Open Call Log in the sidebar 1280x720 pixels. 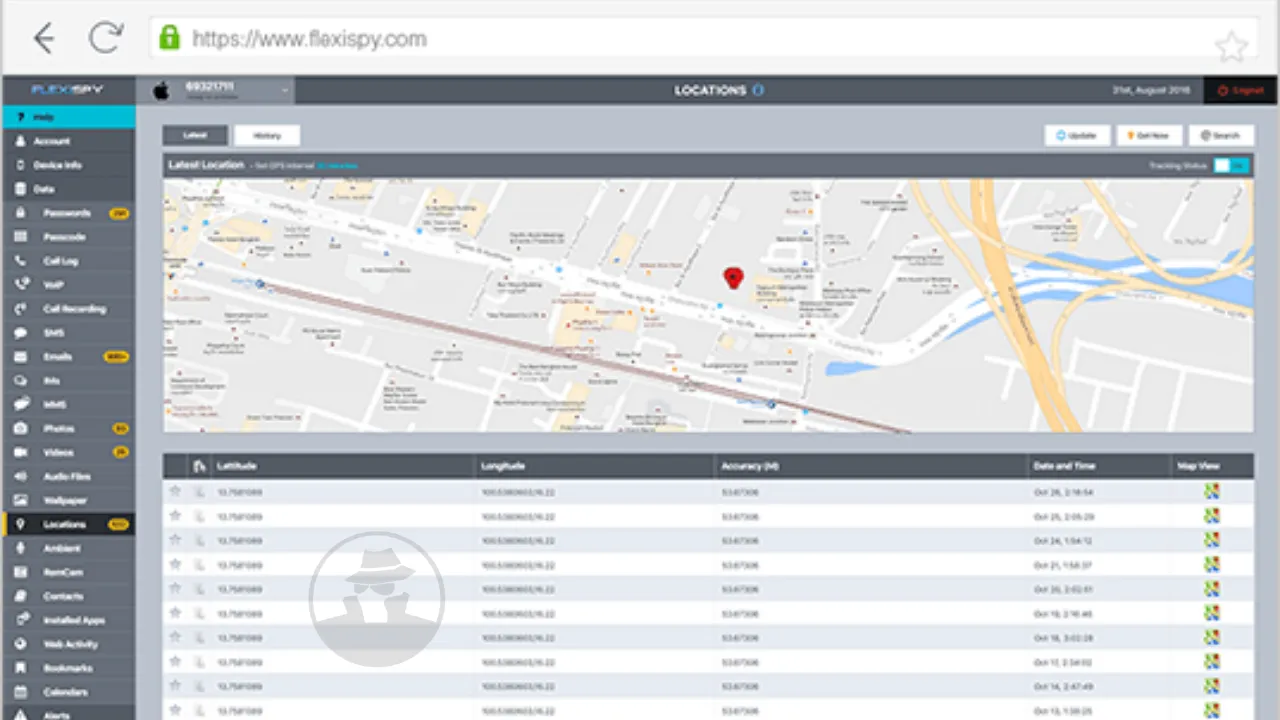[68, 261]
